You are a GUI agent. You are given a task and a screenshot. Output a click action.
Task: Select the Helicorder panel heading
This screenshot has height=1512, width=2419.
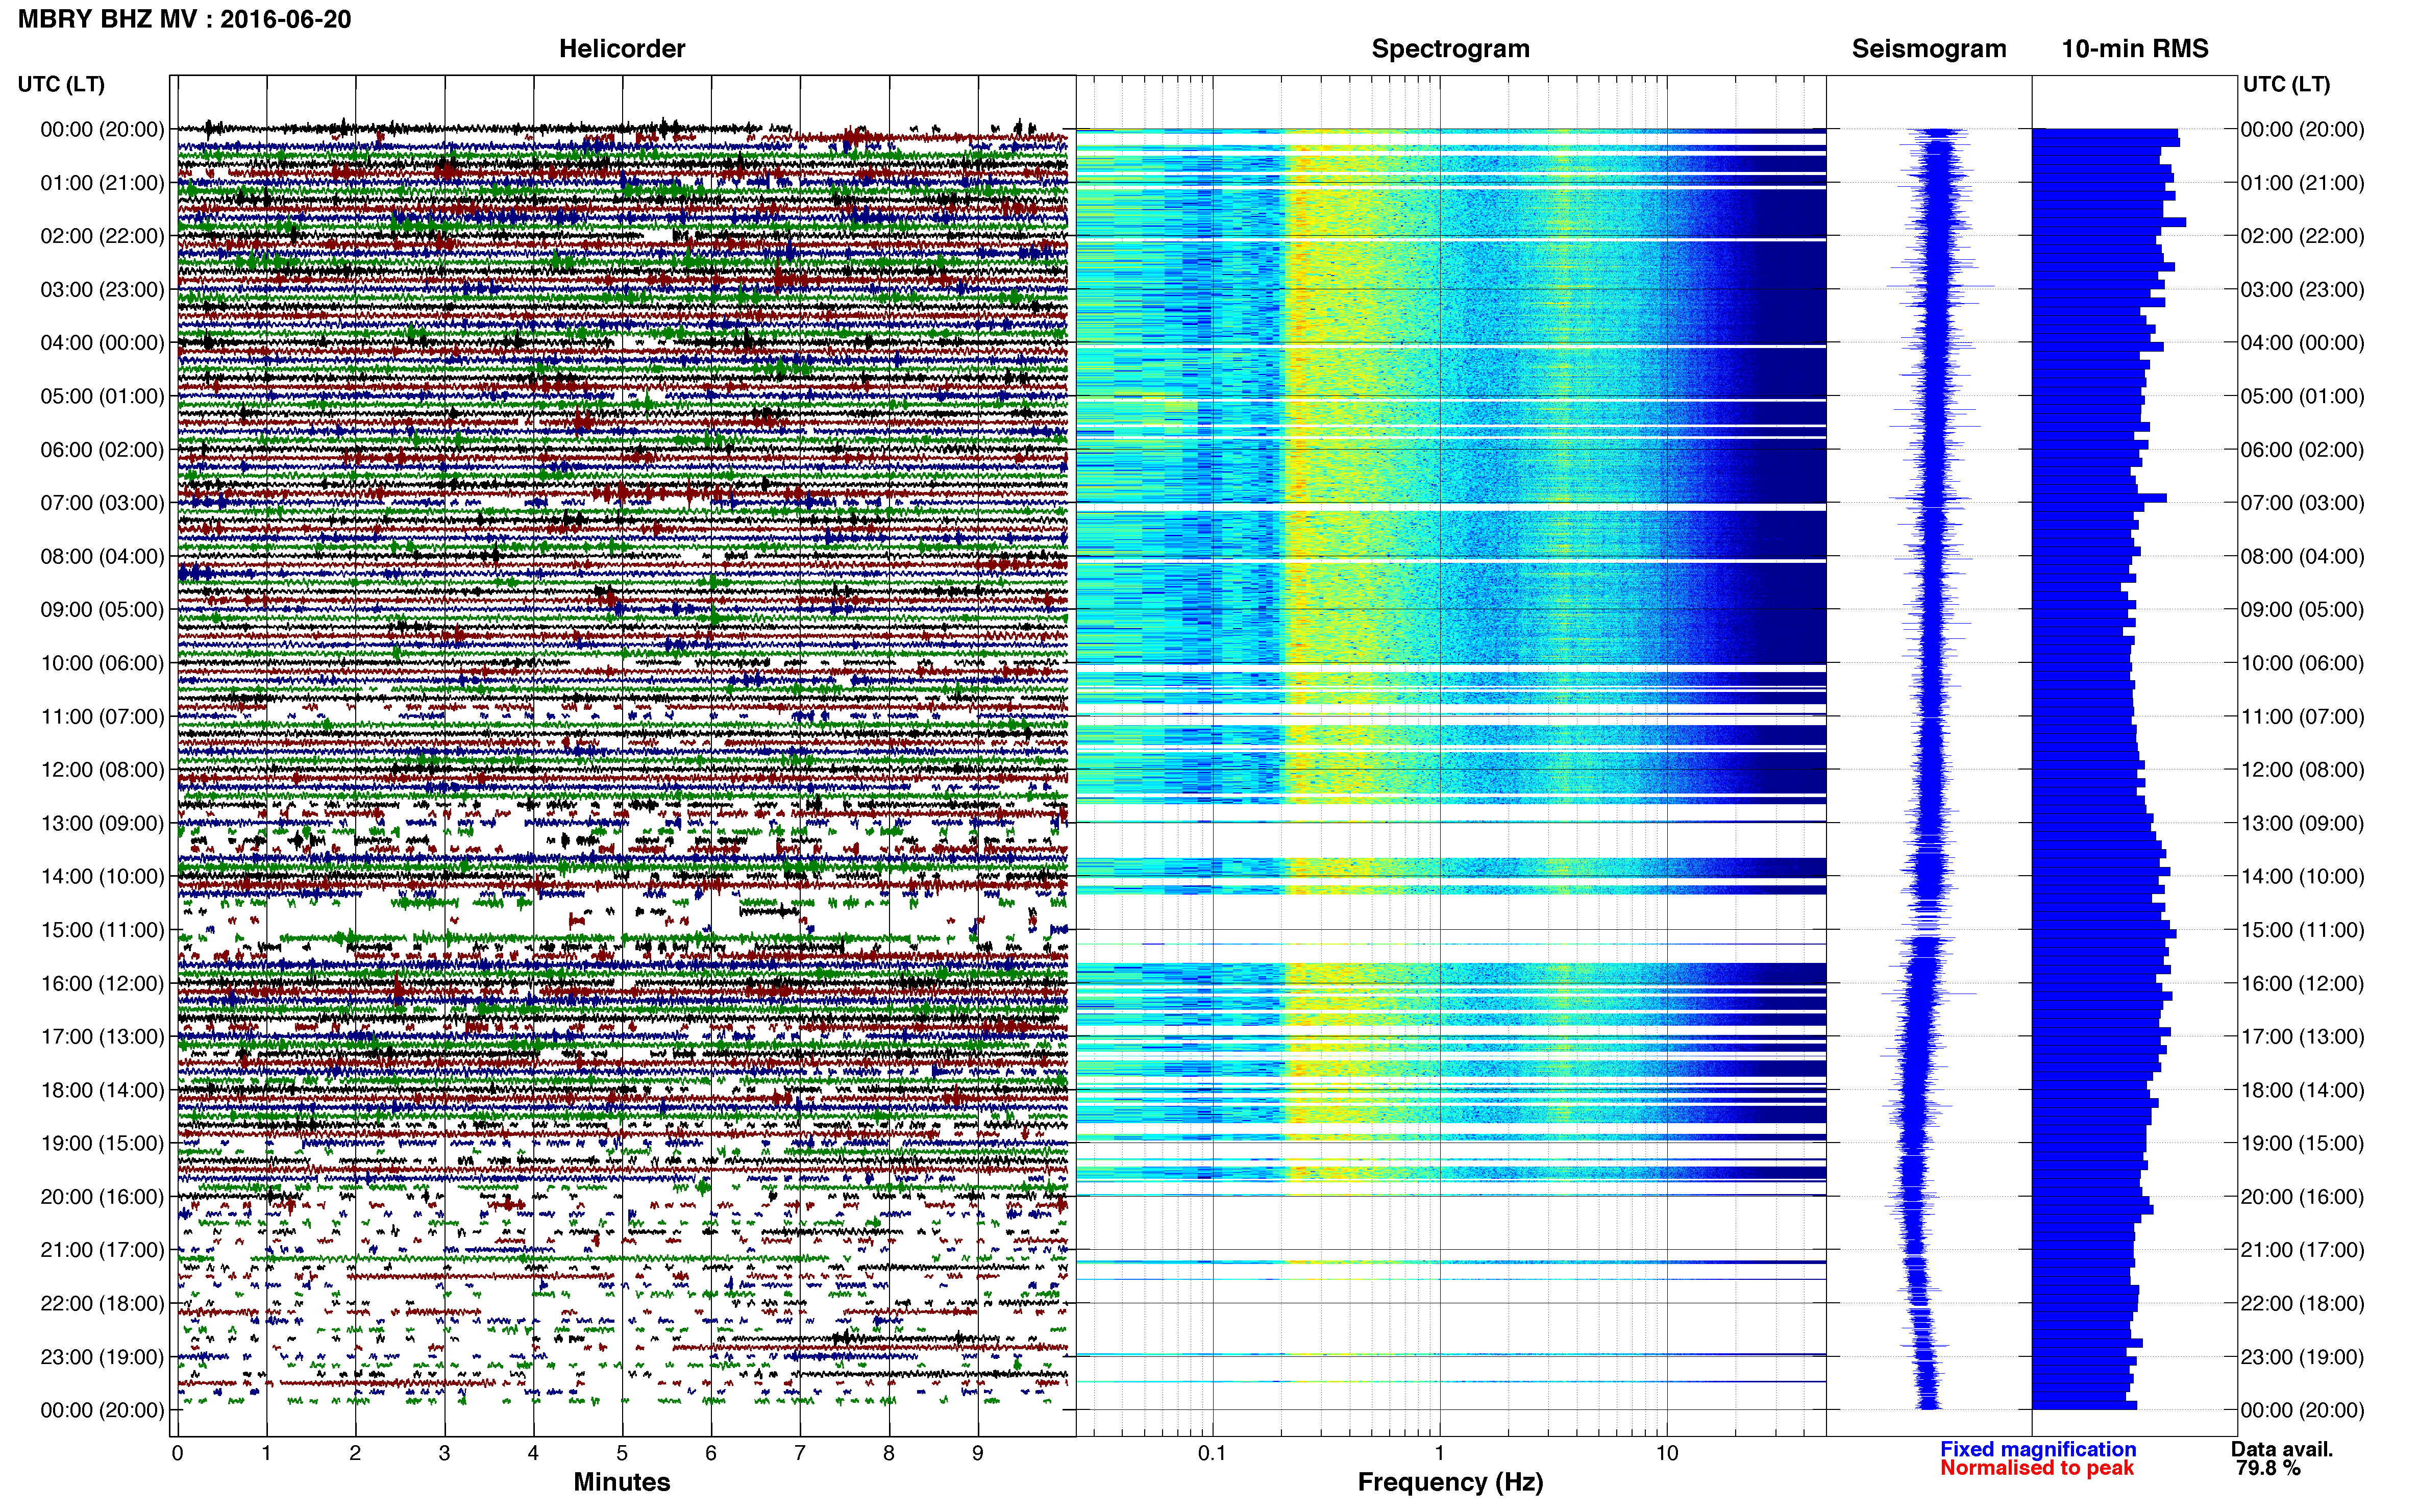[622, 49]
